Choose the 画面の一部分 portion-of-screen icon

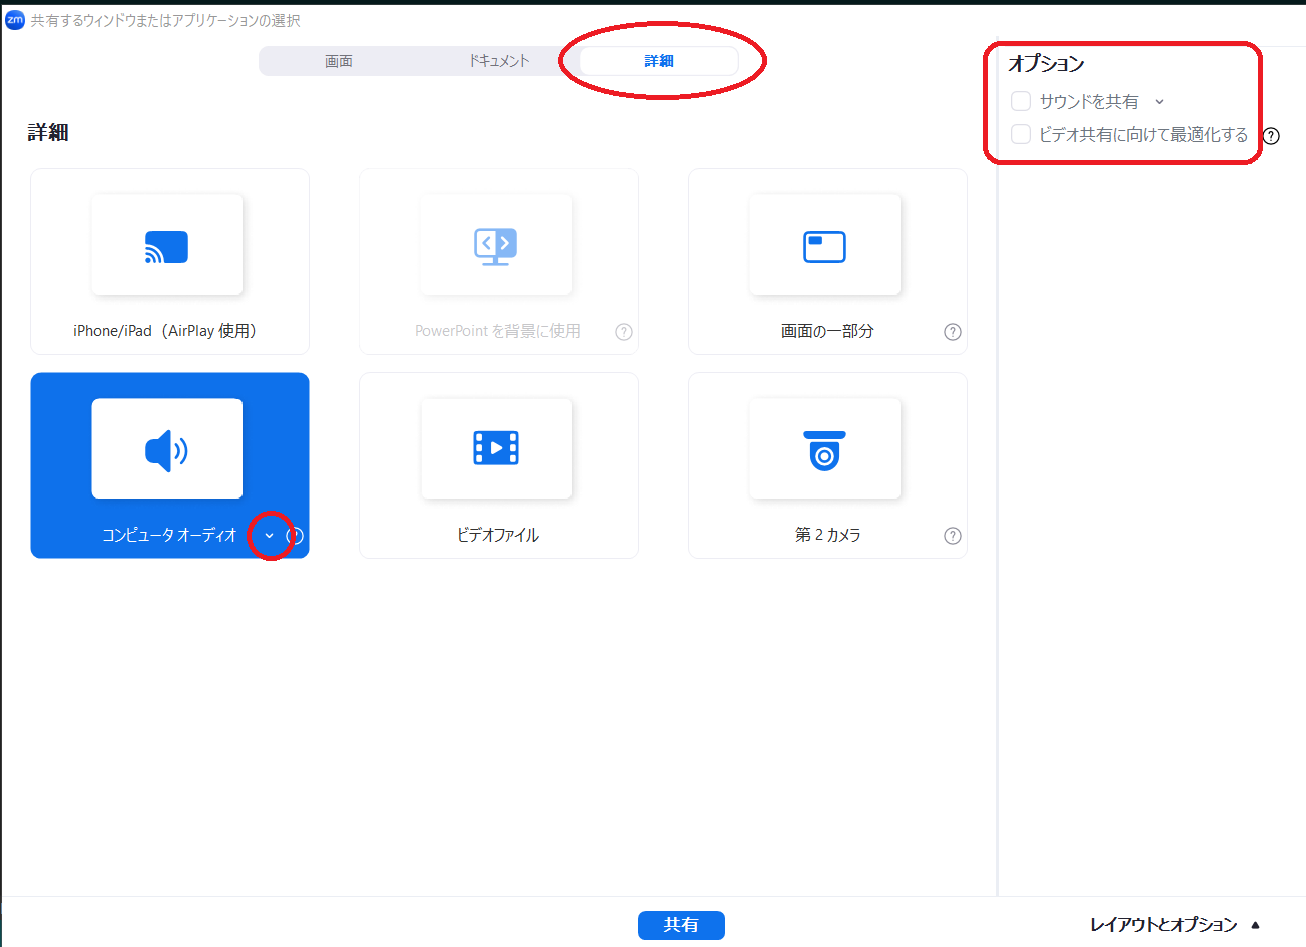pos(825,246)
